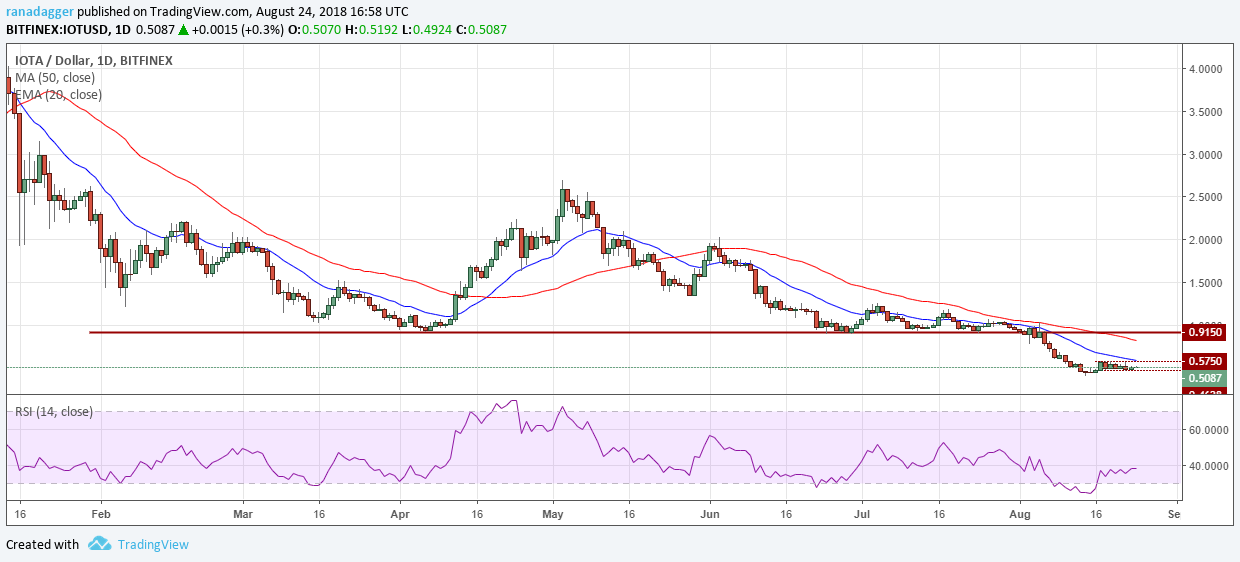Click the 3.5000 price axis value

point(1207,112)
